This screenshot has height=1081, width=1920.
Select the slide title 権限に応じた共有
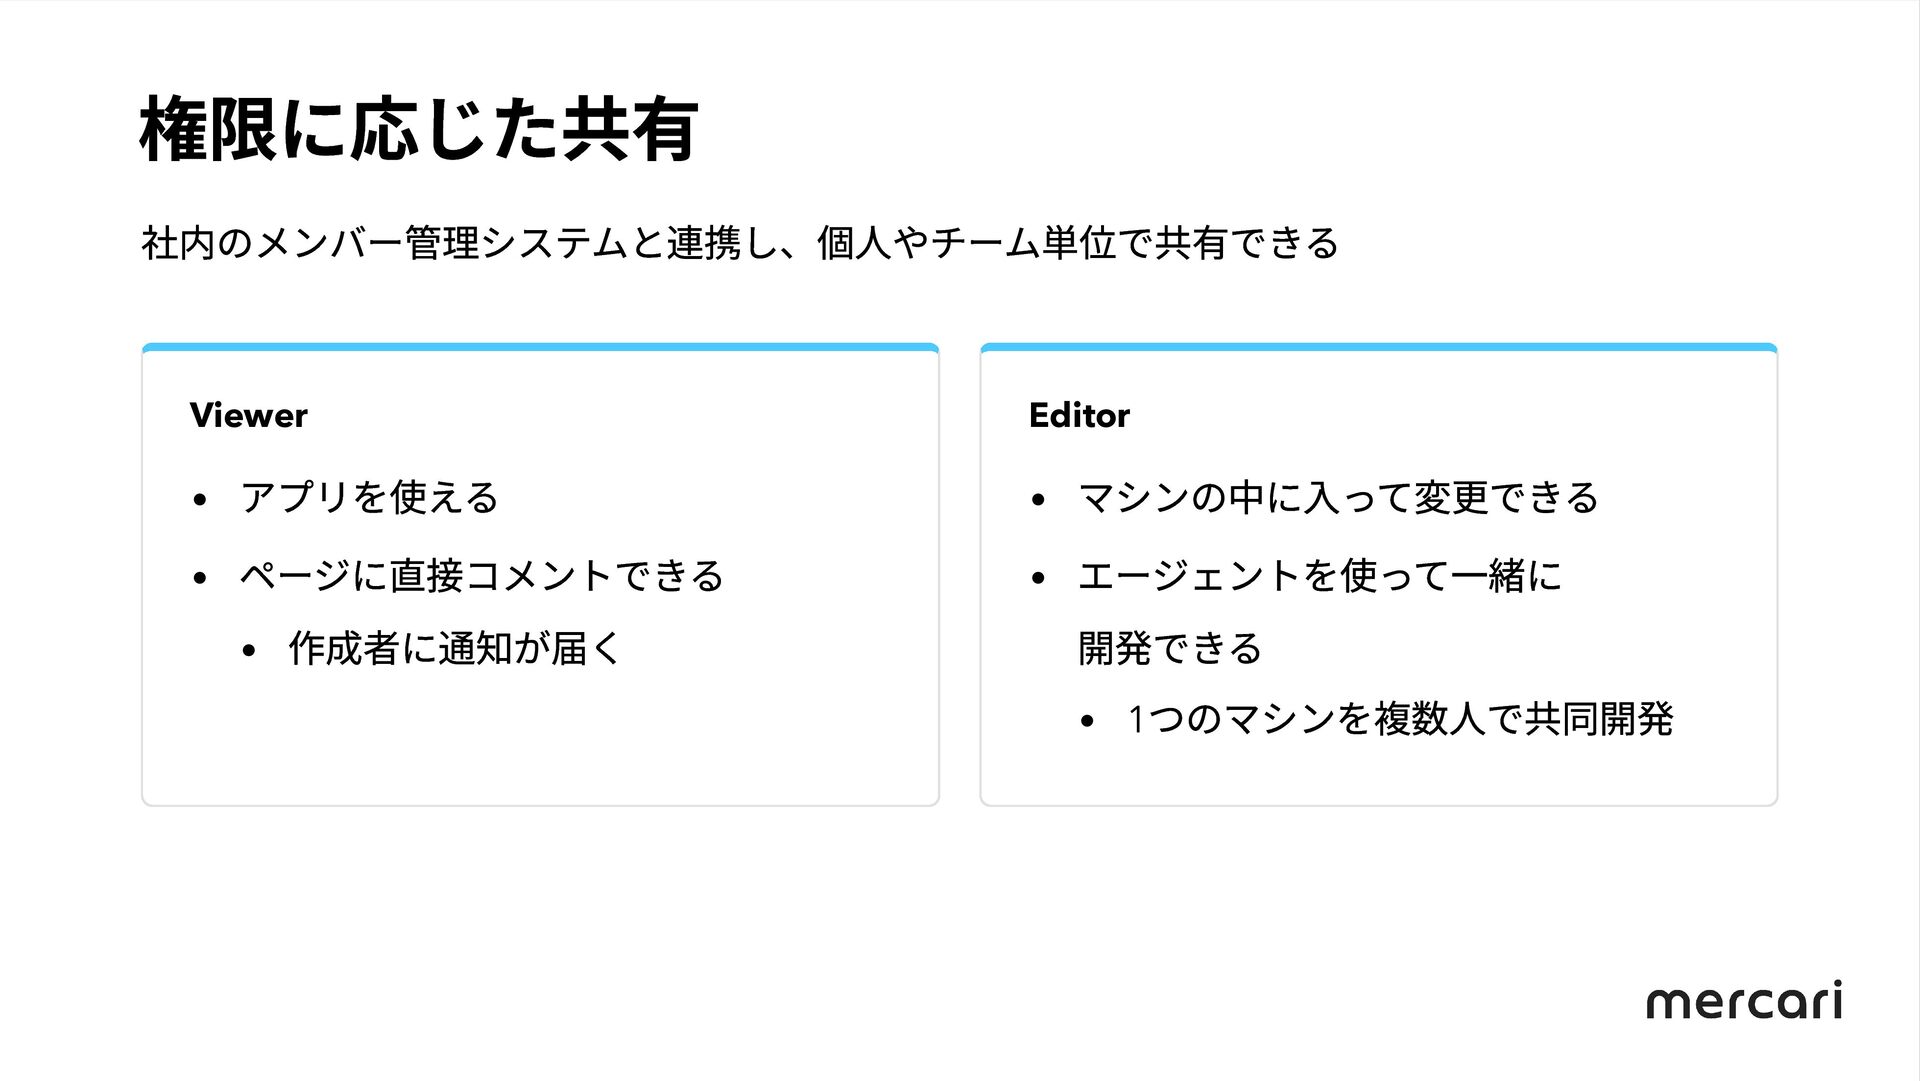click(x=419, y=129)
